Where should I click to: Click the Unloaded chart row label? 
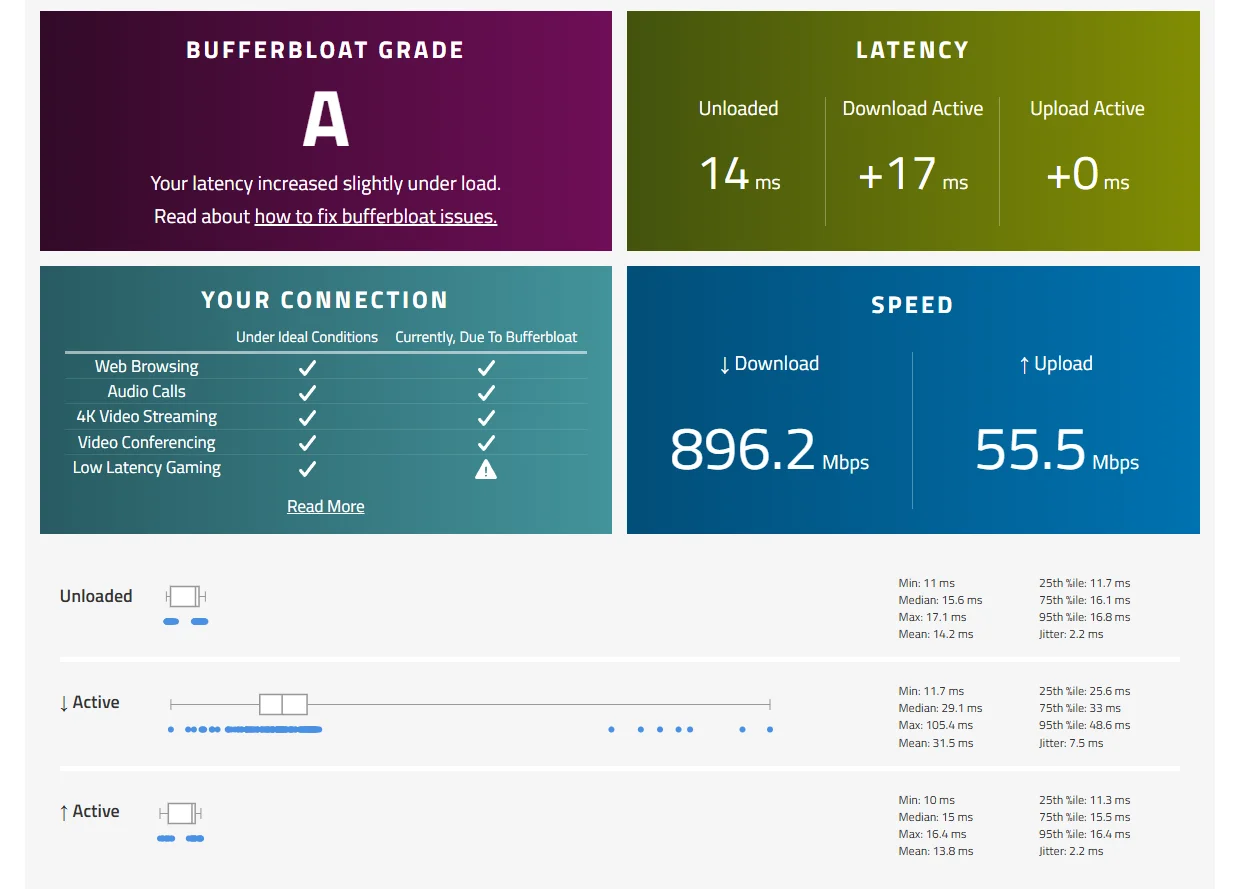click(x=96, y=596)
